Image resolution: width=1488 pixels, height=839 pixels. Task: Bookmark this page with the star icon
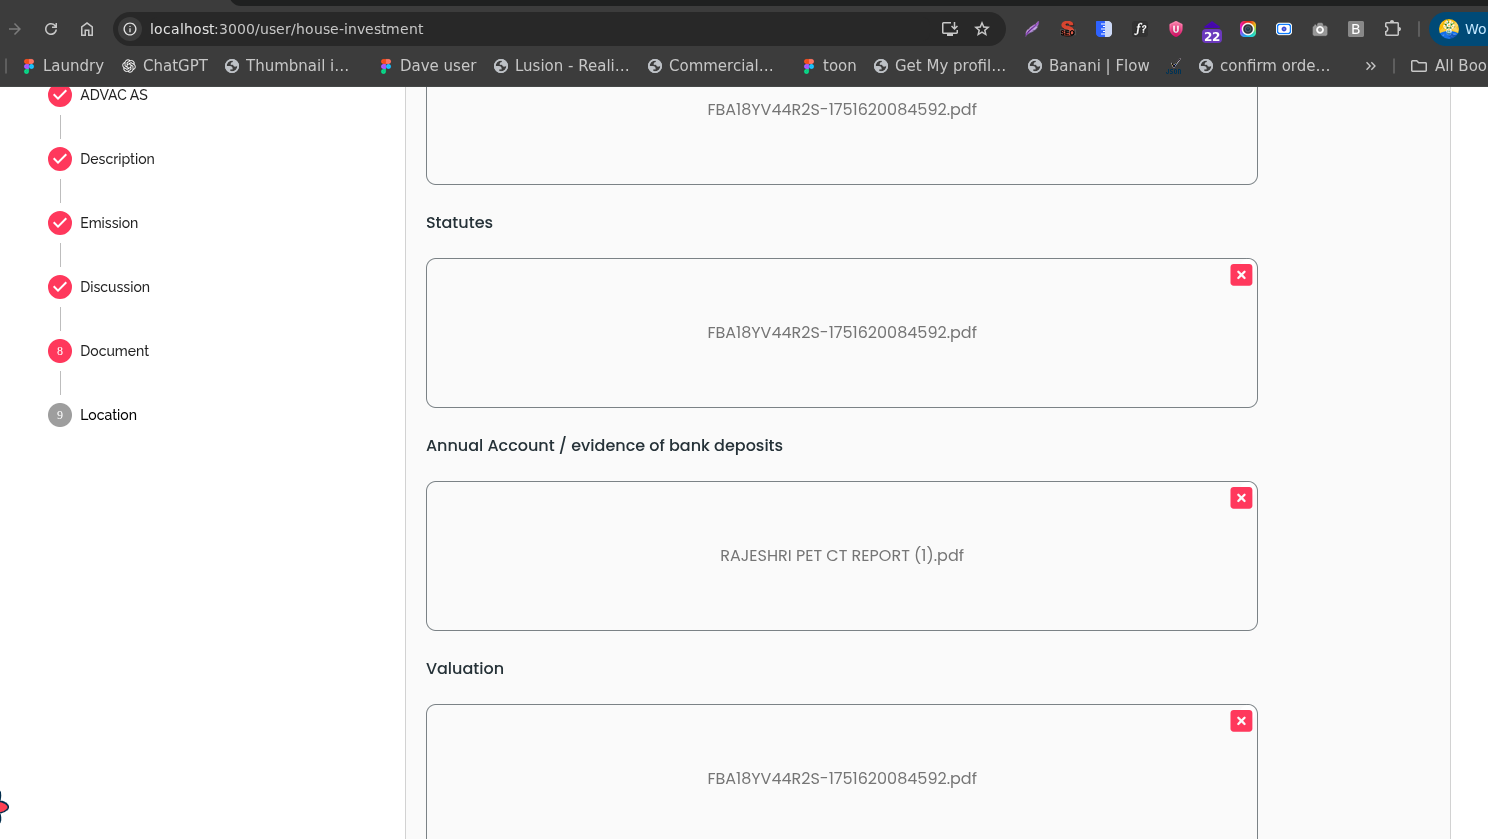982,29
